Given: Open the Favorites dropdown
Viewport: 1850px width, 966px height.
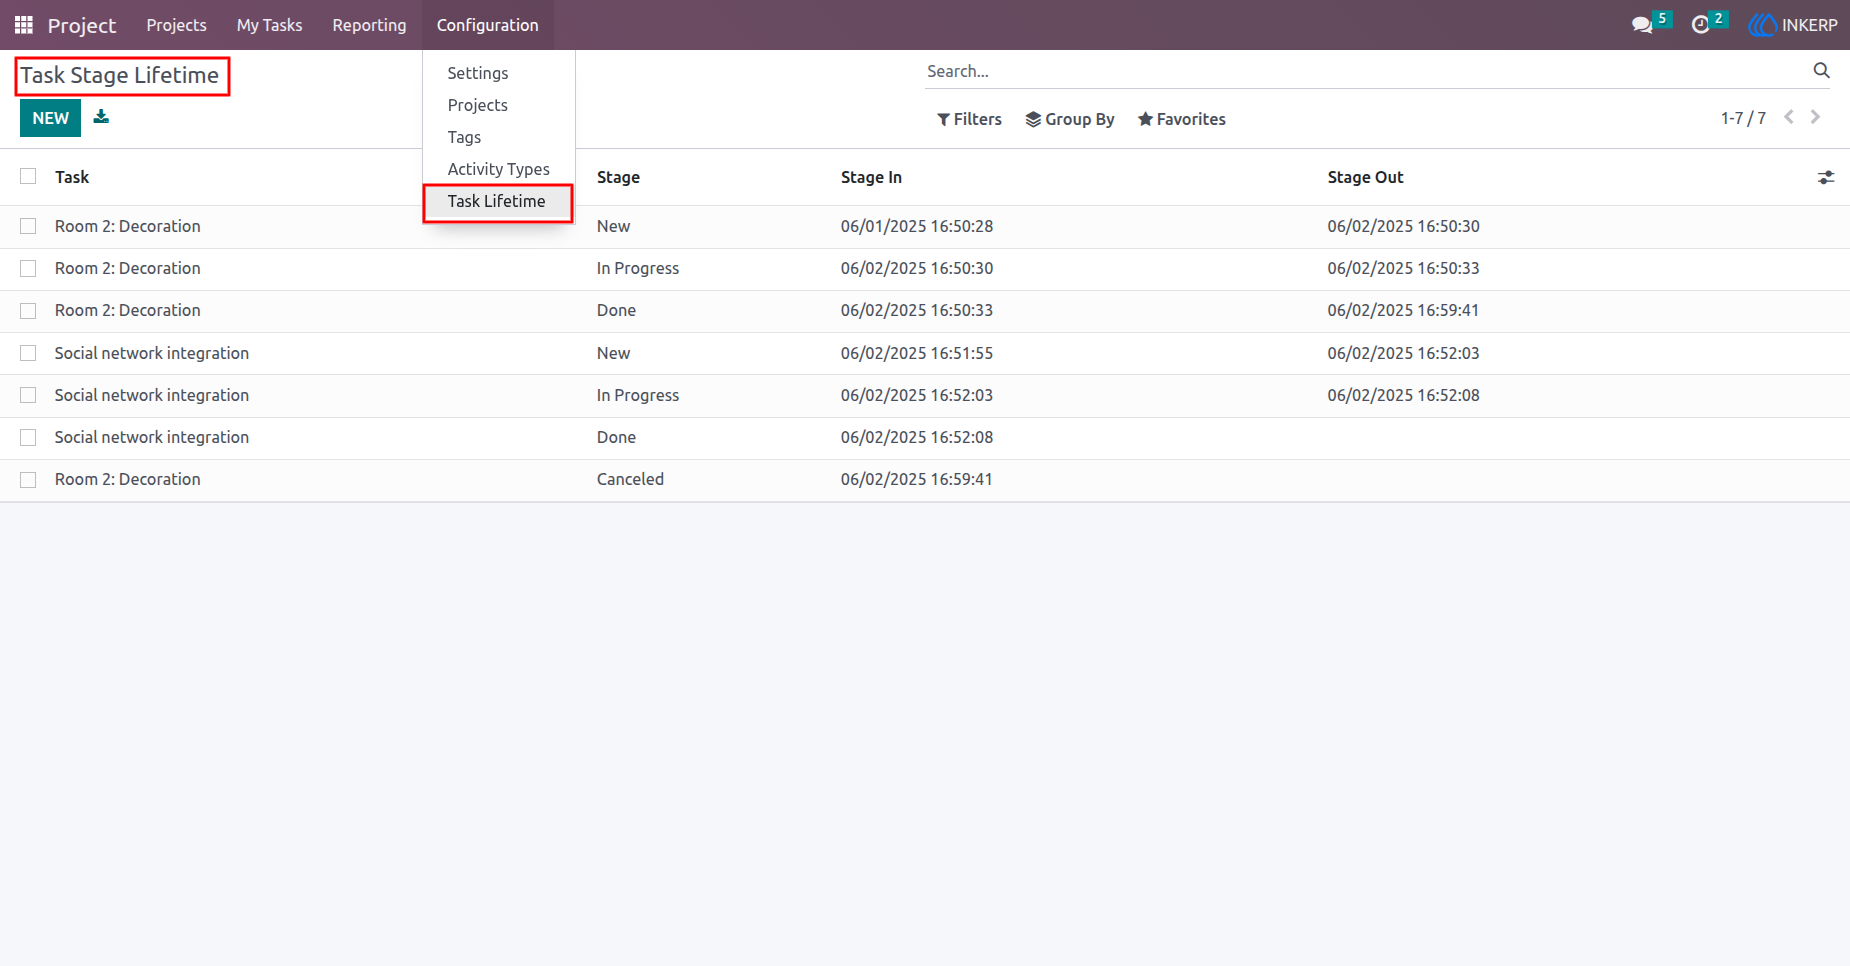Looking at the screenshot, I should tap(1182, 119).
